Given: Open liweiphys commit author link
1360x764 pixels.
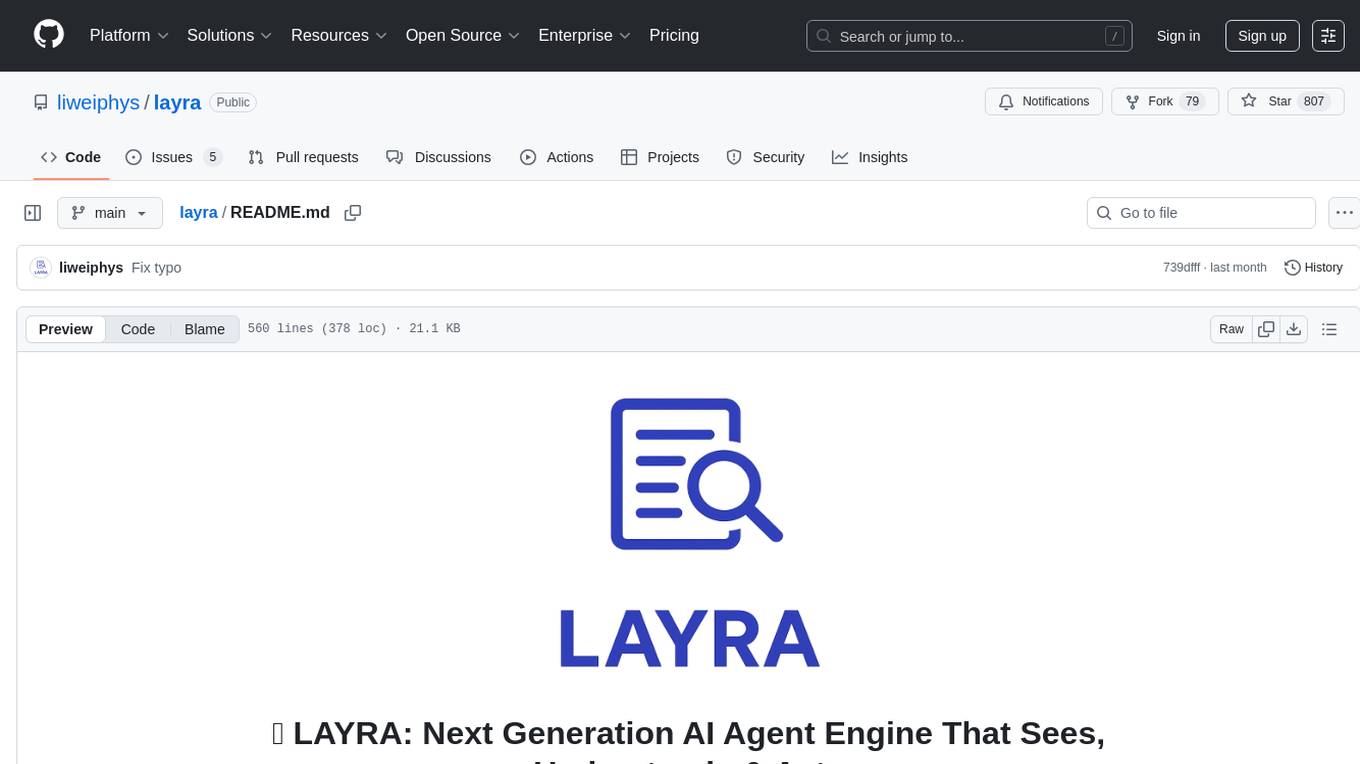Looking at the screenshot, I should pyautogui.click(x=91, y=268).
